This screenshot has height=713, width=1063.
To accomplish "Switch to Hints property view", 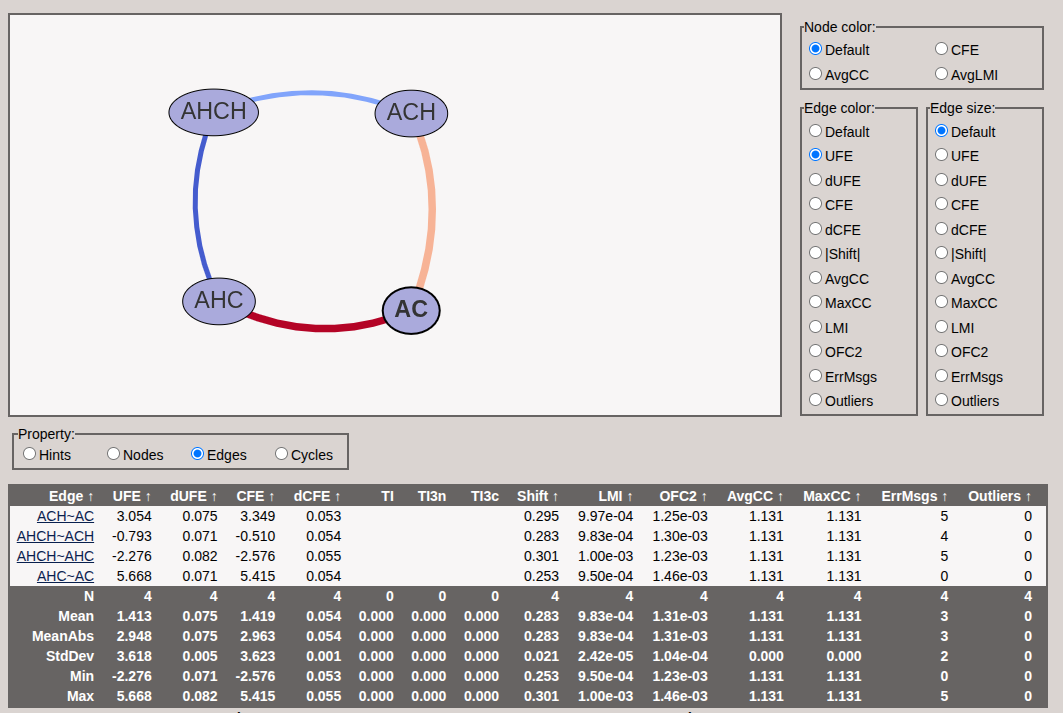I will (x=30, y=454).
